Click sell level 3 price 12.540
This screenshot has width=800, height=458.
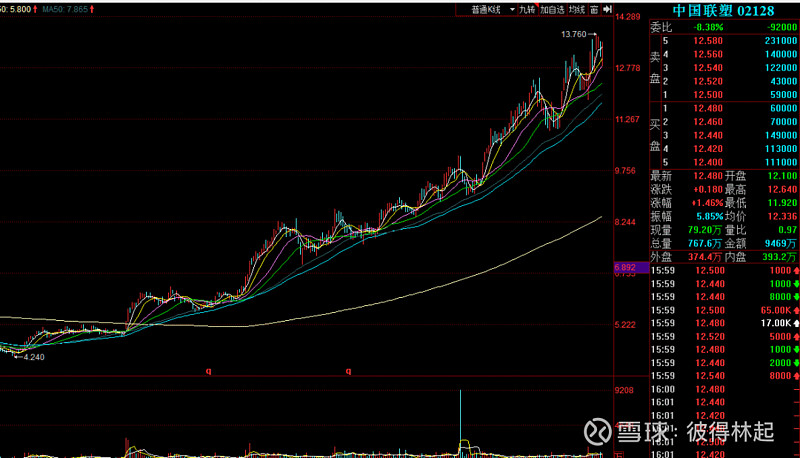pyautogui.click(x=708, y=68)
